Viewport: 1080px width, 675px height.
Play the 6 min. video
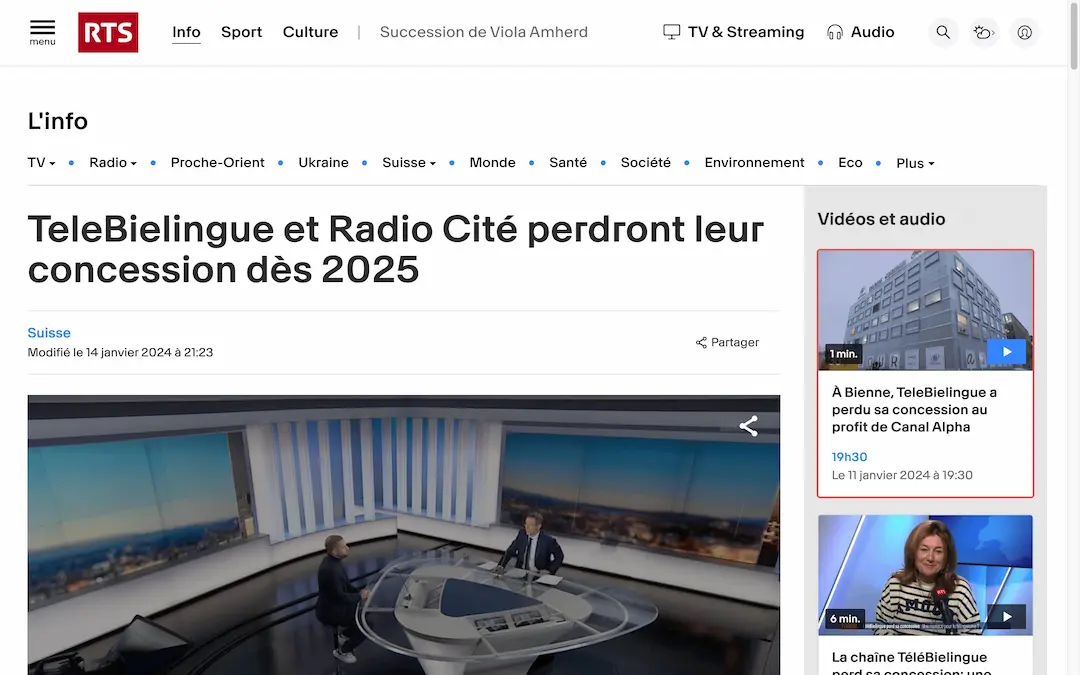coord(1006,616)
